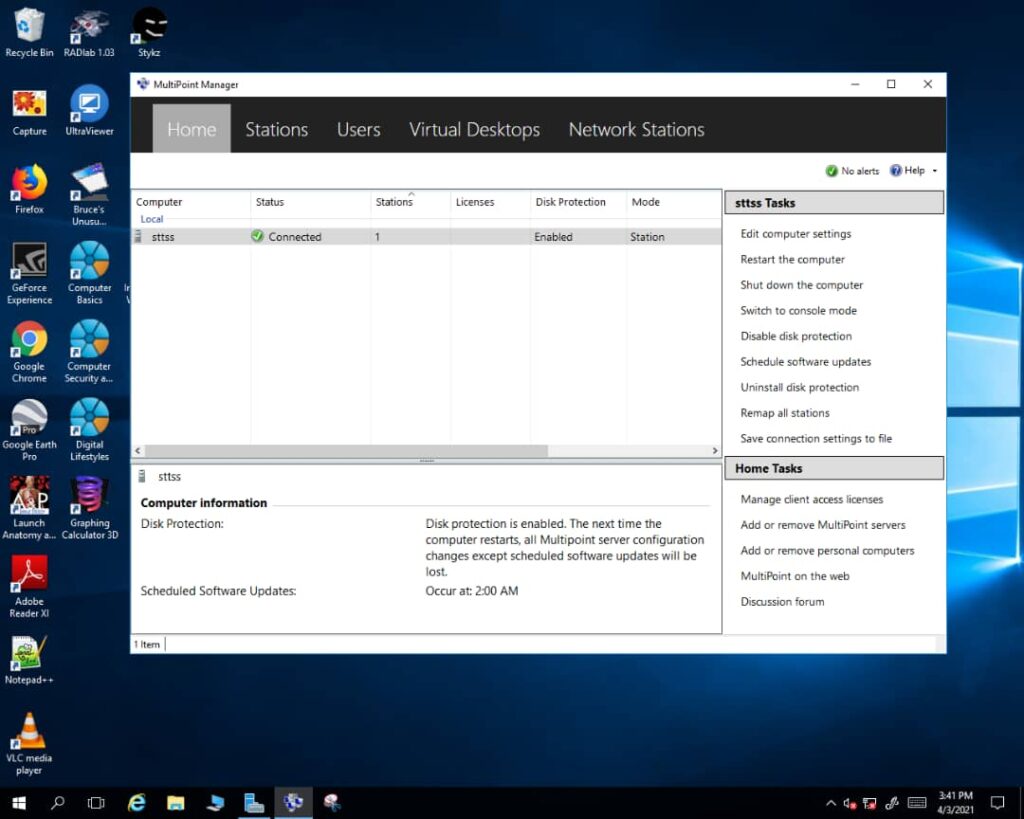Open the GeForce Experience desktop icon

(29, 274)
